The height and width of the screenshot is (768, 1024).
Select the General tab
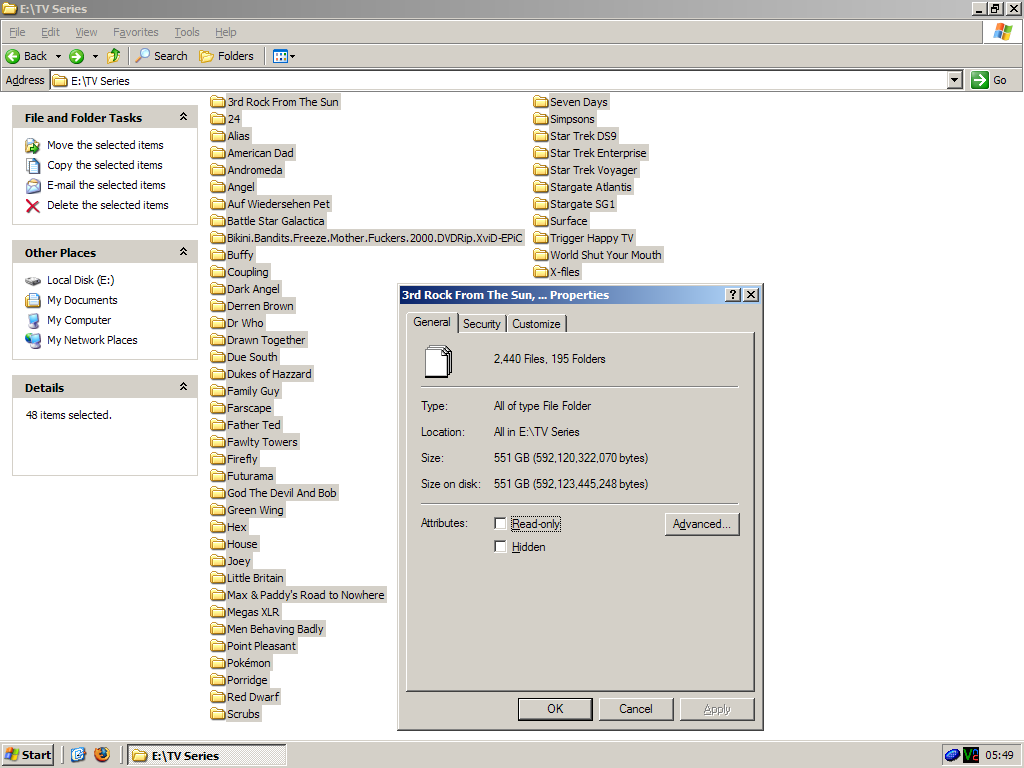tap(432, 322)
